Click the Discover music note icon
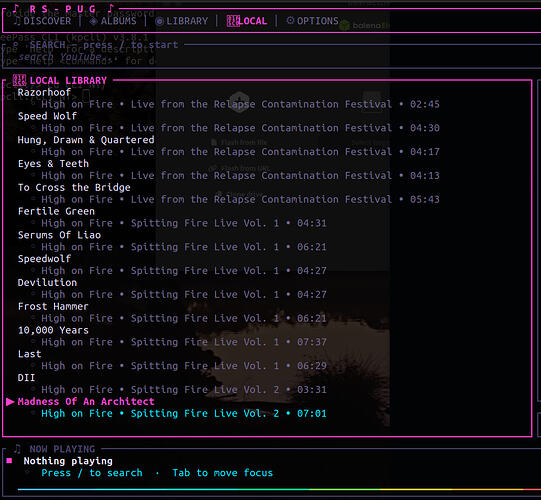 17,21
